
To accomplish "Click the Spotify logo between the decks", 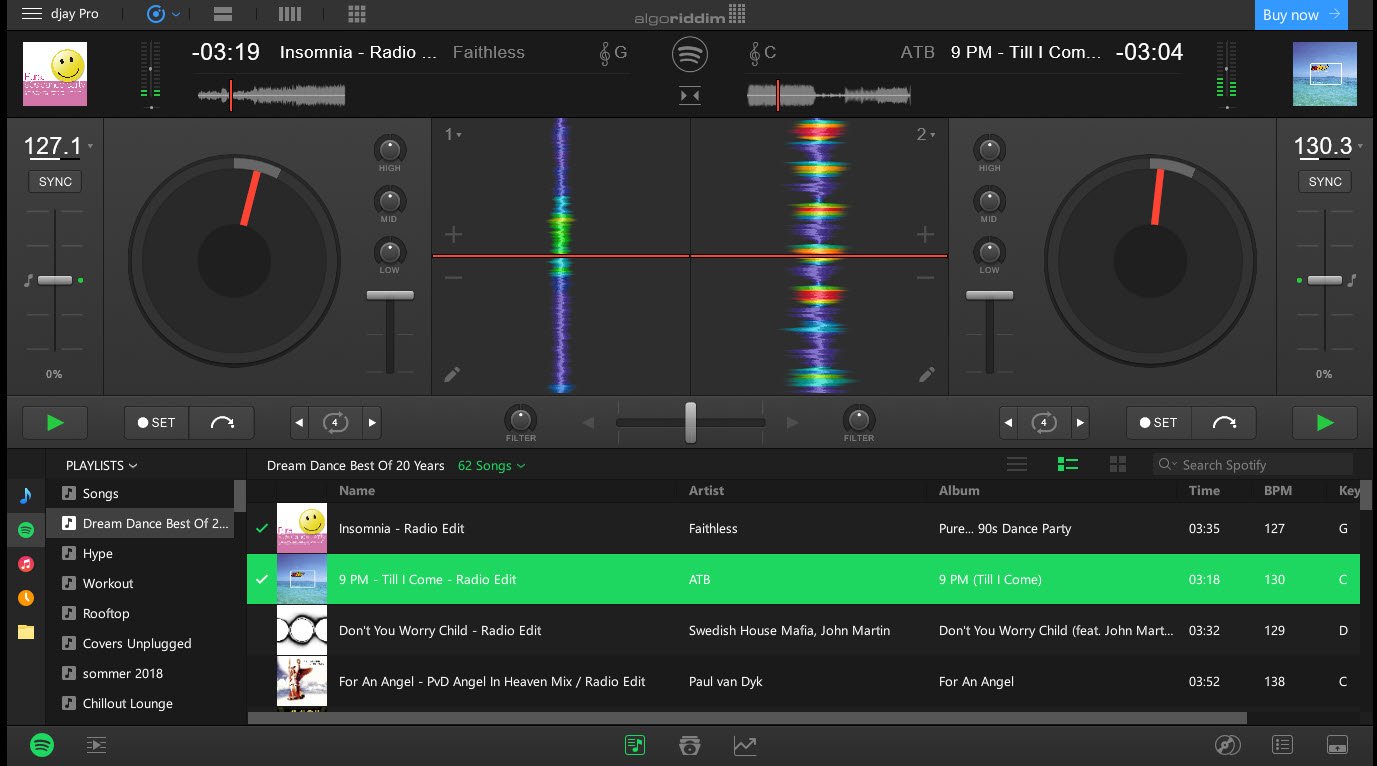I will pos(689,54).
